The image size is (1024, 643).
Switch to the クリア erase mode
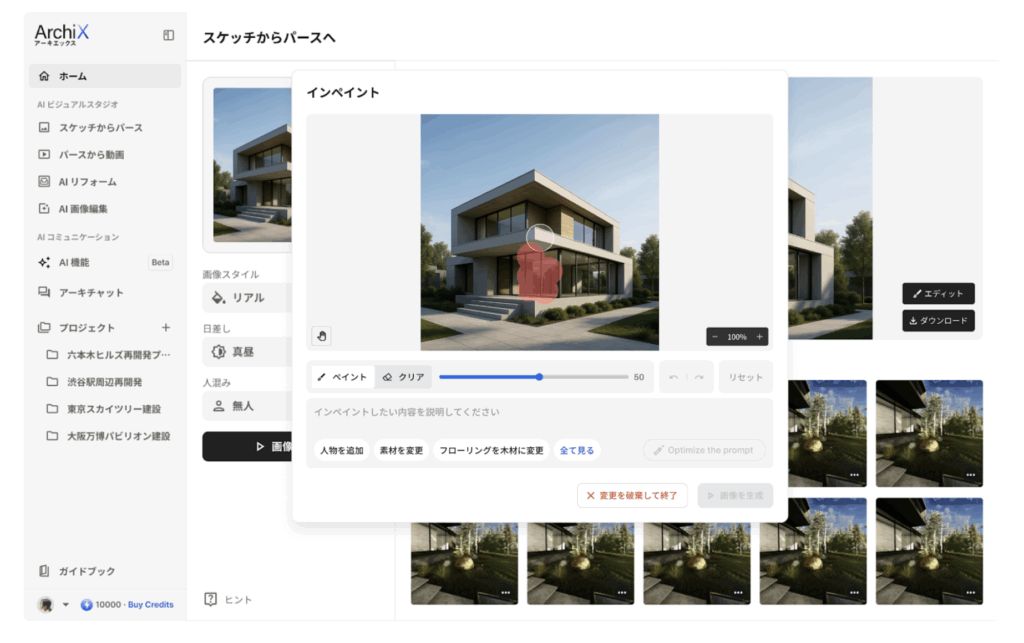[404, 377]
